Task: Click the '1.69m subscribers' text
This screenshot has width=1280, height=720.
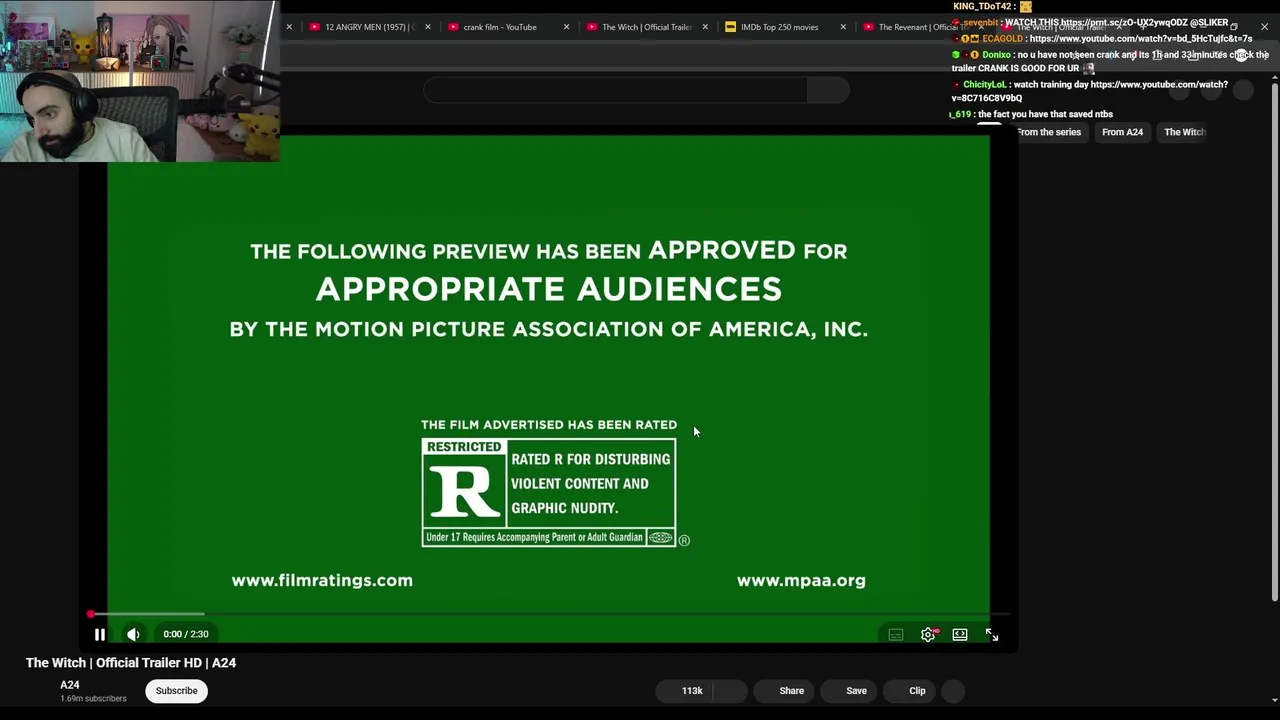Action: (93, 698)
